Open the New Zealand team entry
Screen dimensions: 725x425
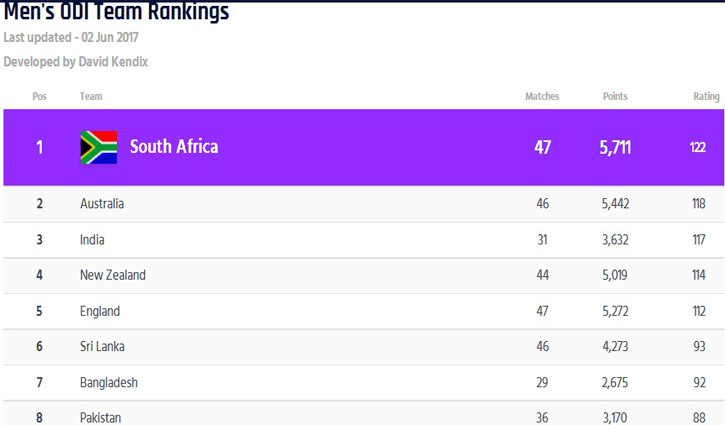click(x=363, y=276)
